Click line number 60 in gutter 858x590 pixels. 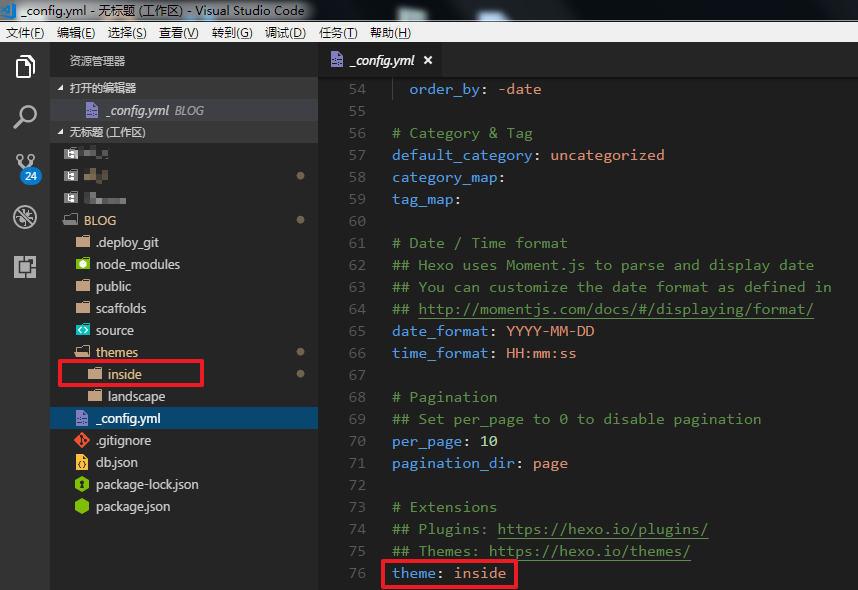click(x=357, y=221)
